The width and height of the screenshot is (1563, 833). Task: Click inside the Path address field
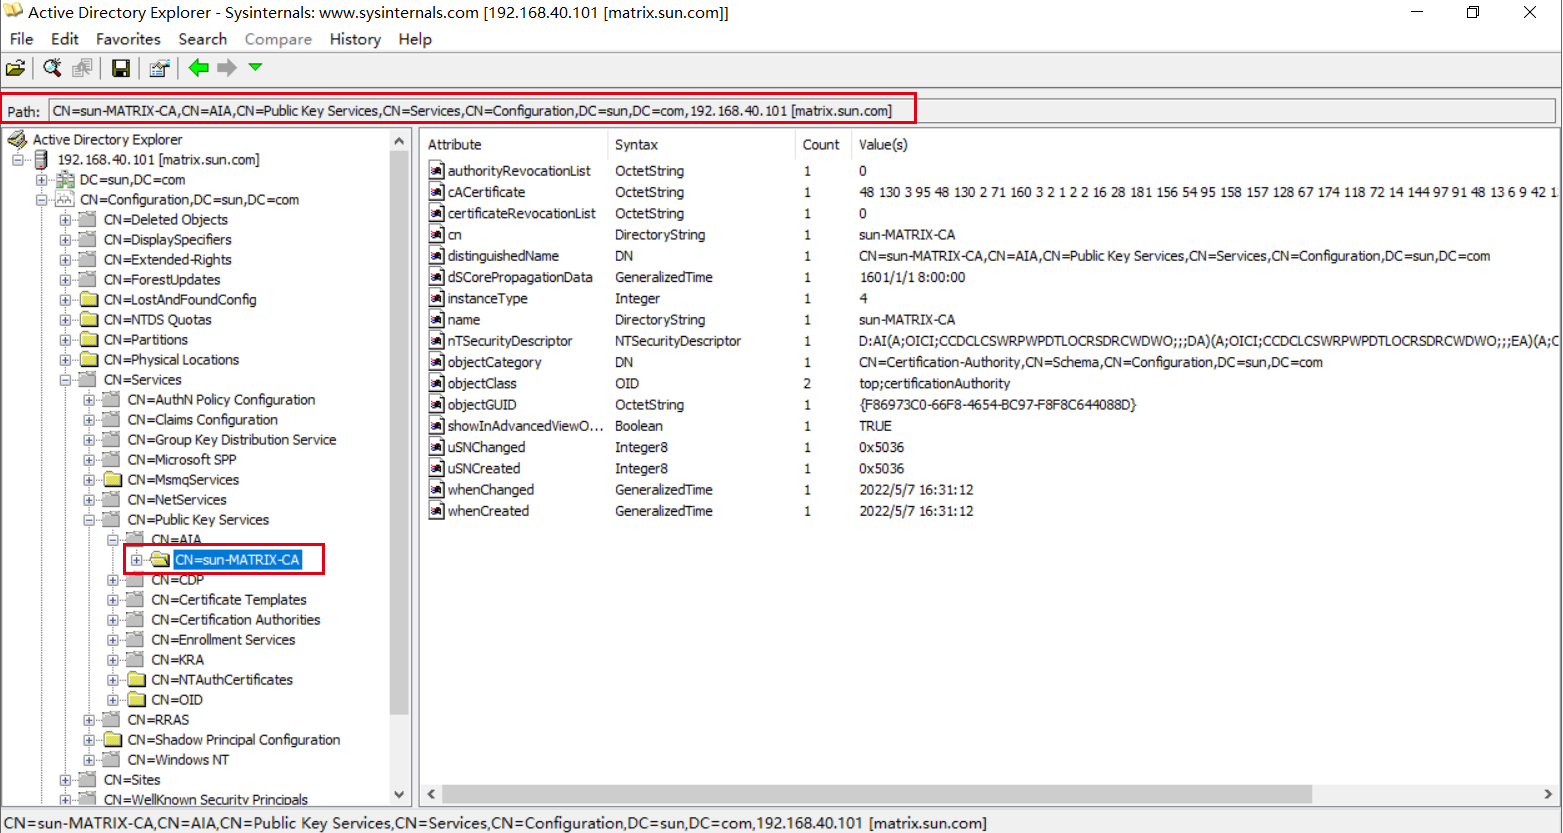click(x=802, y=111)
